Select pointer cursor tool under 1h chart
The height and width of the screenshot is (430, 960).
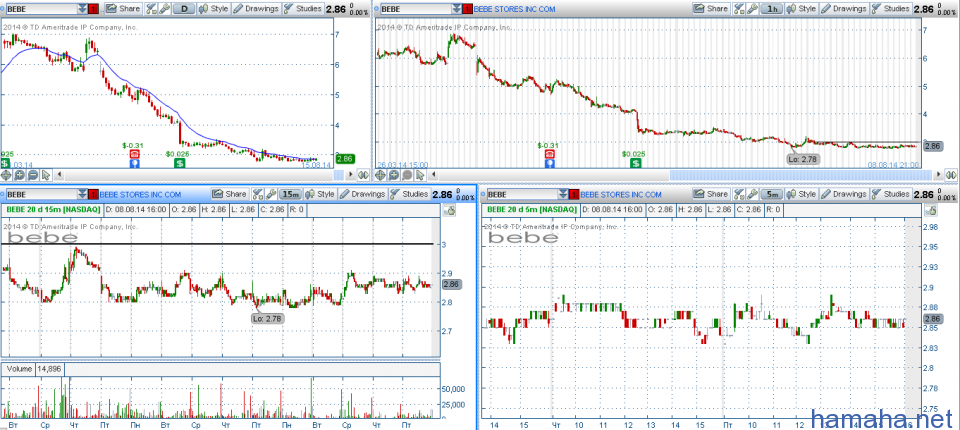pos(420,175)
